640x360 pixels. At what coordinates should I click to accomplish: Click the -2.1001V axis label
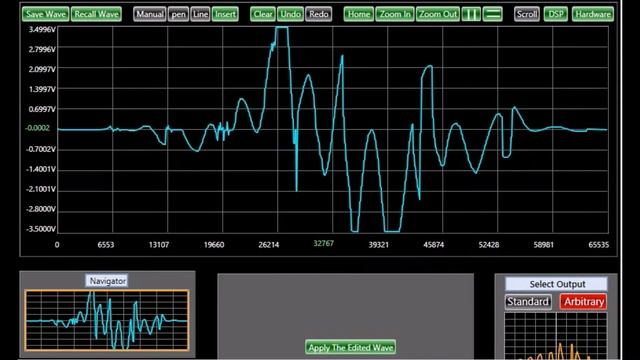(40, 189)
